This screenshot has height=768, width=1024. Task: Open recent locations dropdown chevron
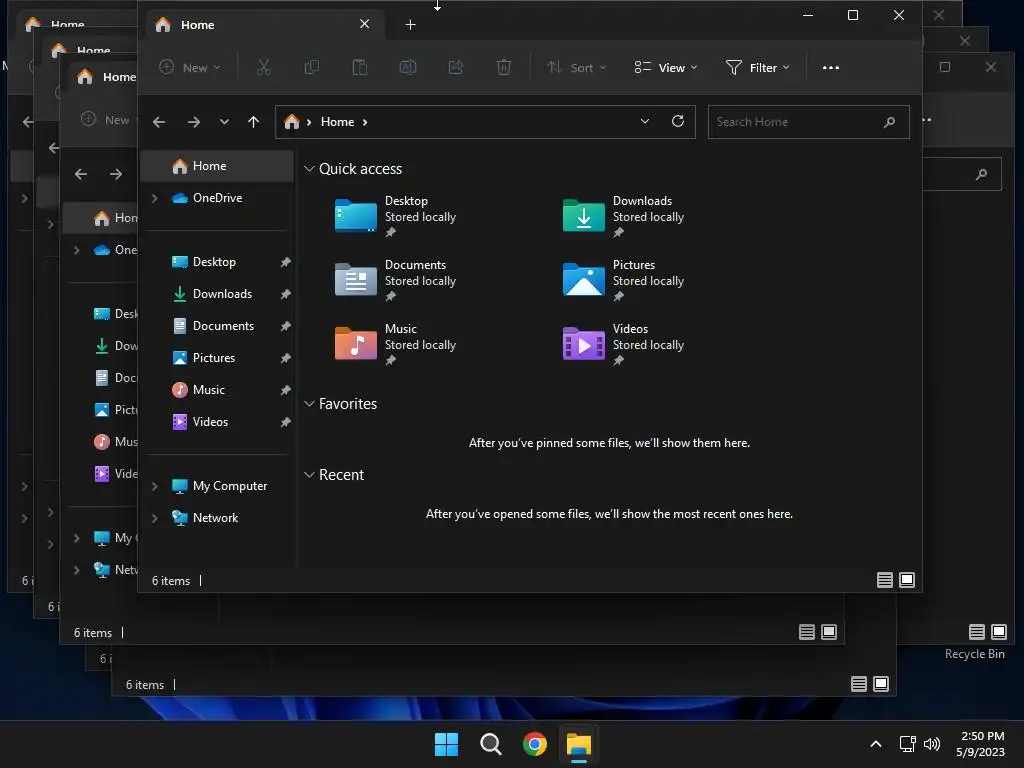(224, 122)
